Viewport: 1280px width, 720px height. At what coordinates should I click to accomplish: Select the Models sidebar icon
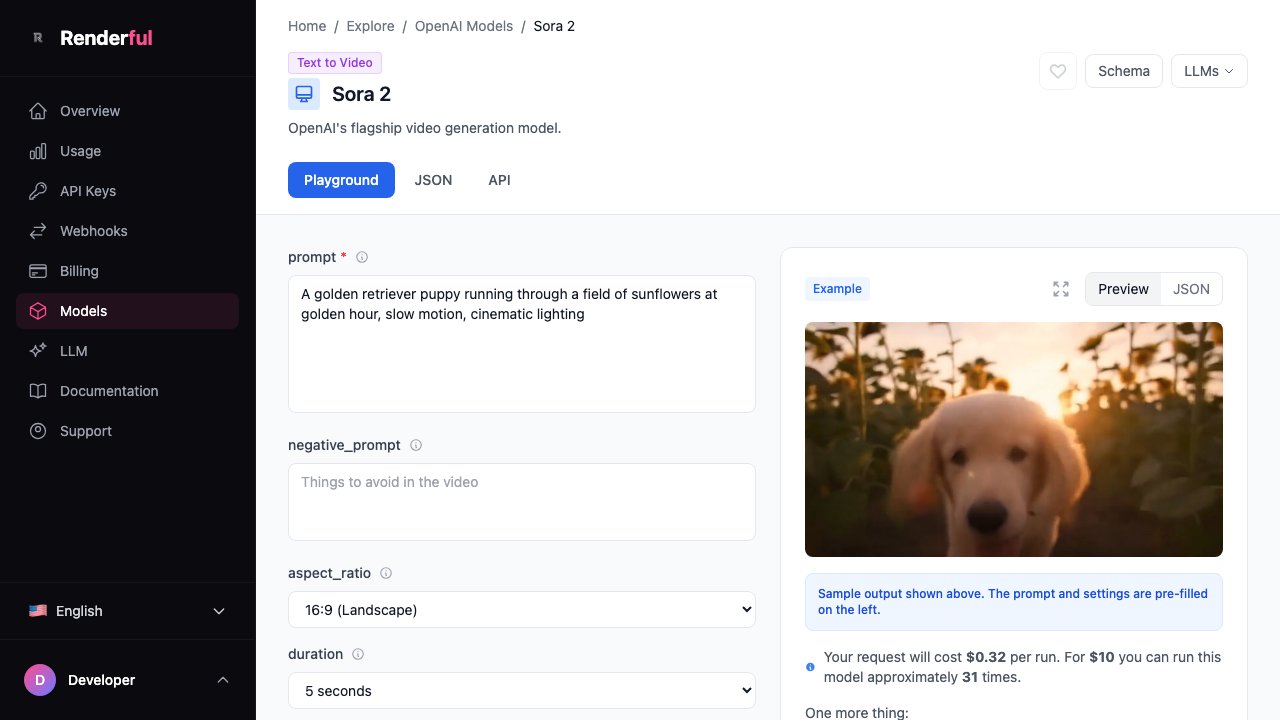pyautogui.click(x=38, y=311)
